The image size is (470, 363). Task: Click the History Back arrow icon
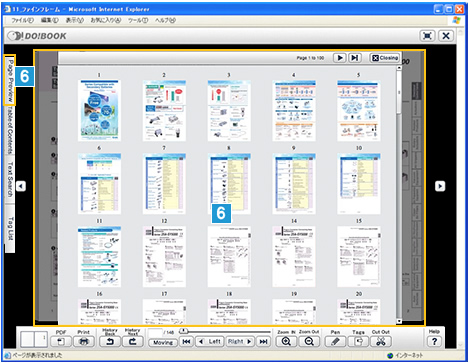tap(110, 342)
